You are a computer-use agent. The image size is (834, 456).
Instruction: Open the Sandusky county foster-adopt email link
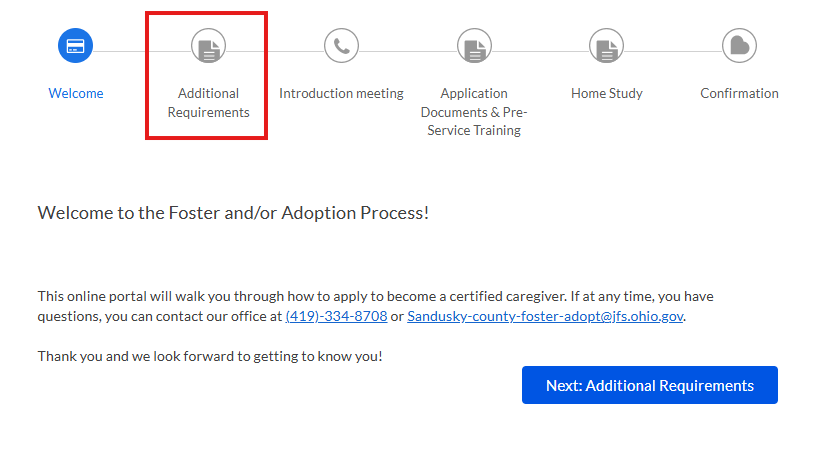(546, 317)
